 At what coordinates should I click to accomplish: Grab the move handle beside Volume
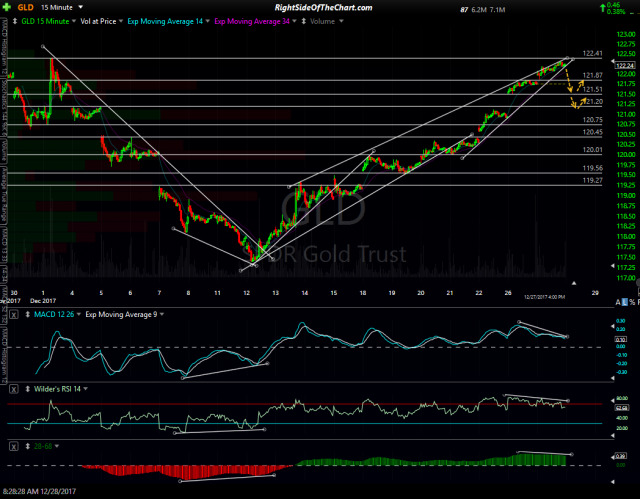(304, 21)
